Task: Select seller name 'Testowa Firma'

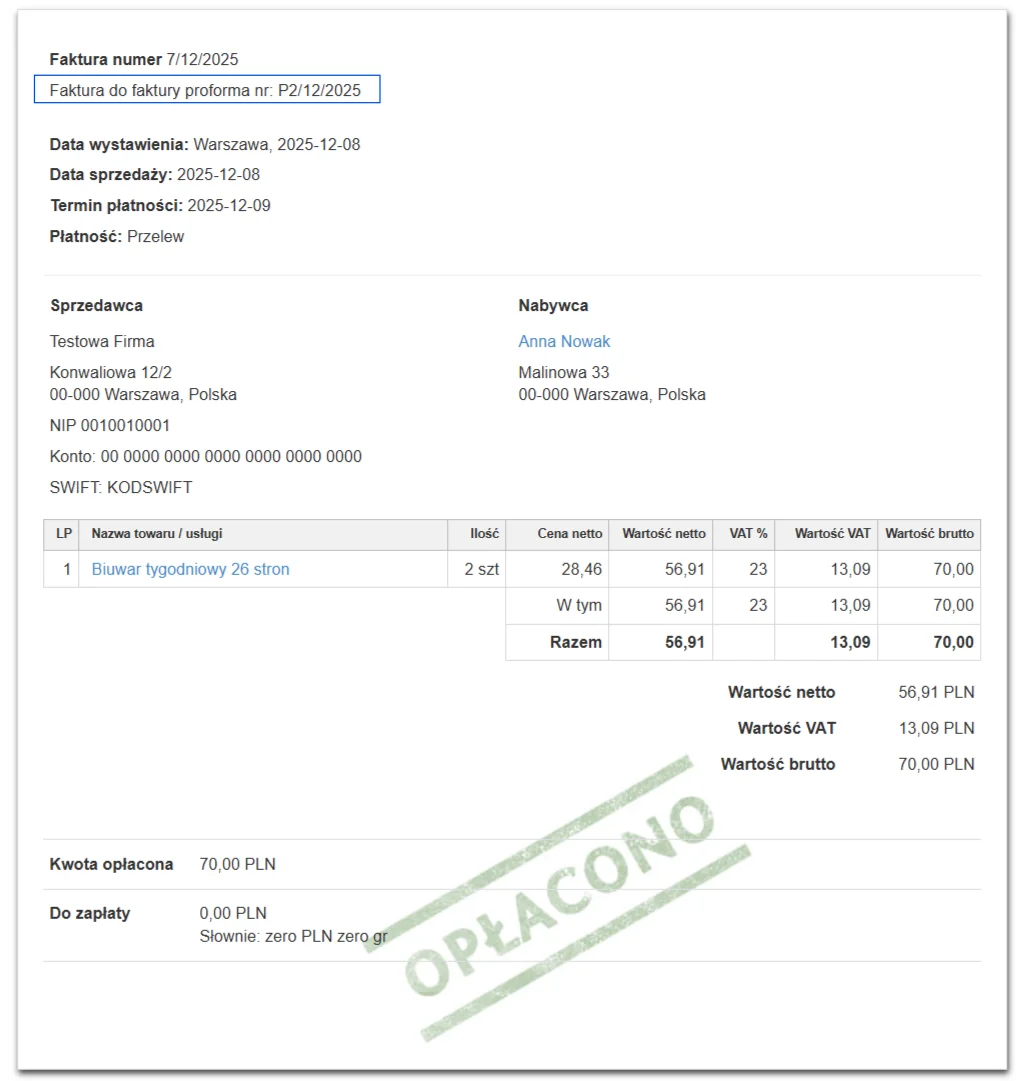Action: tap(102, 341)
